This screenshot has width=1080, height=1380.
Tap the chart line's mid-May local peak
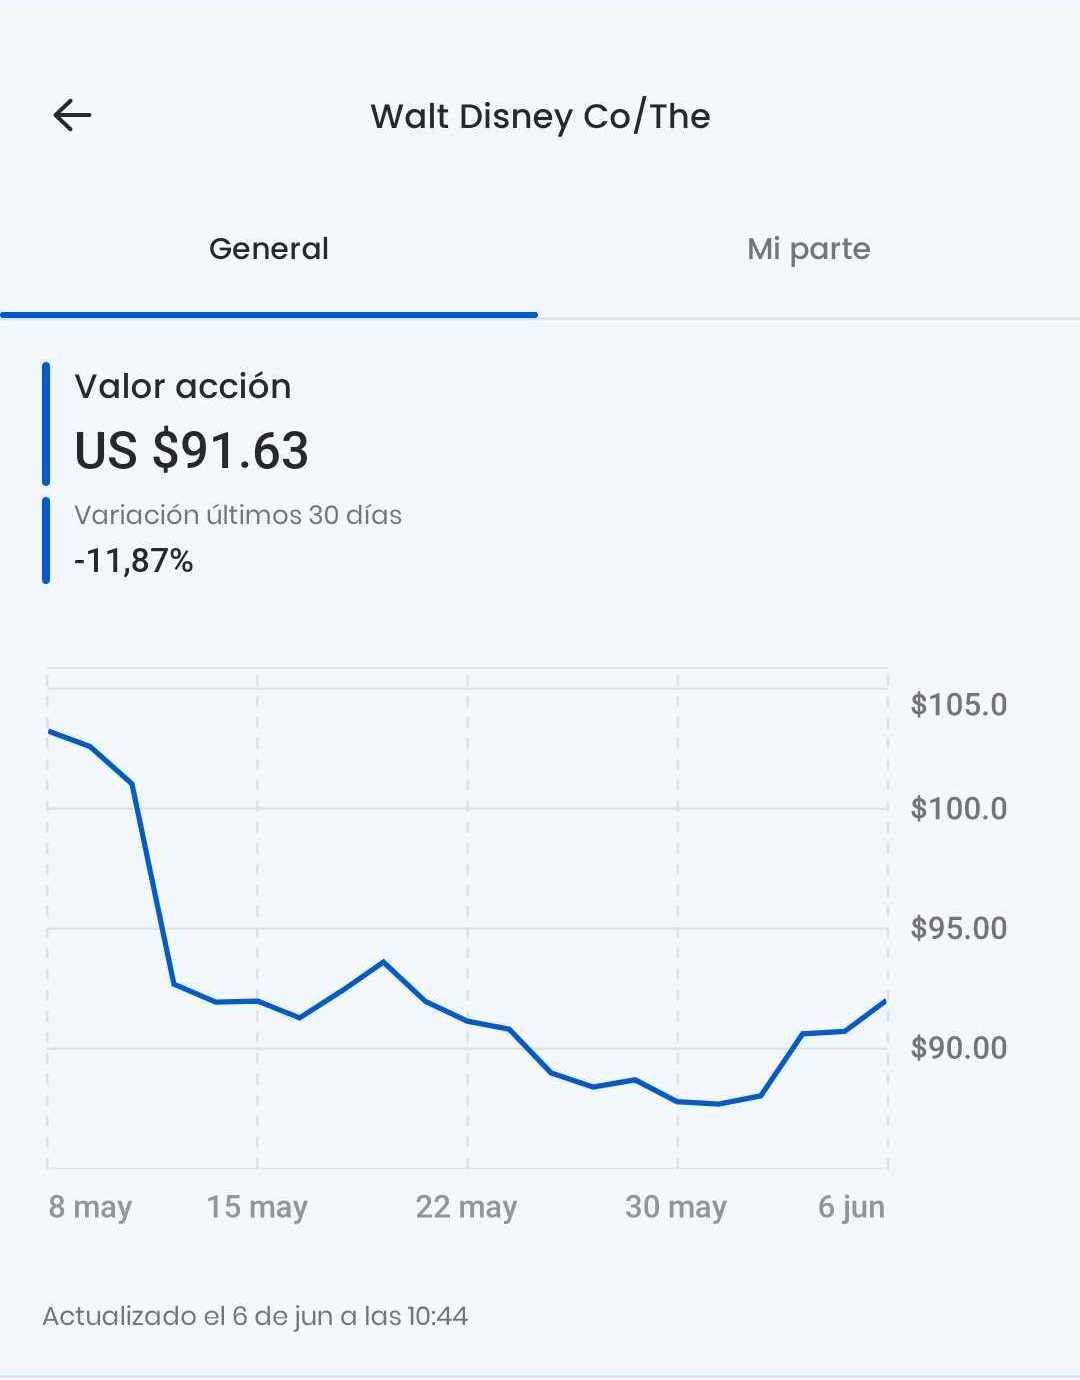tap(383, 962)
